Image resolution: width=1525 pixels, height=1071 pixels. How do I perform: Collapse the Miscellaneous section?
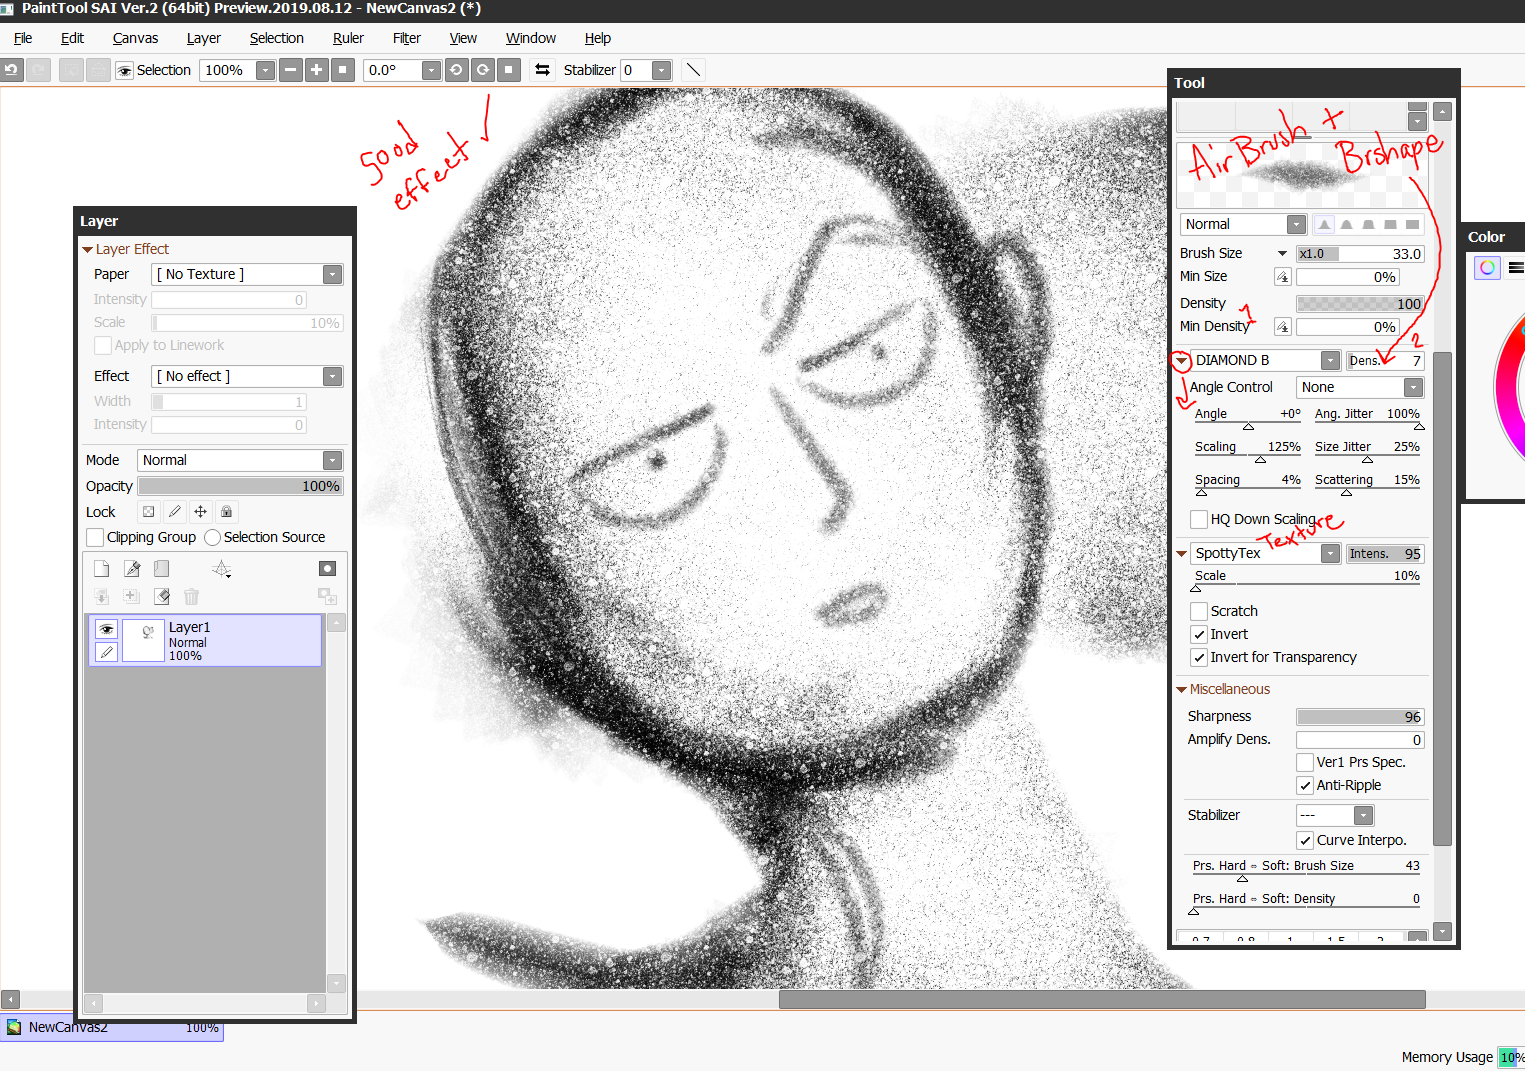1181,689
